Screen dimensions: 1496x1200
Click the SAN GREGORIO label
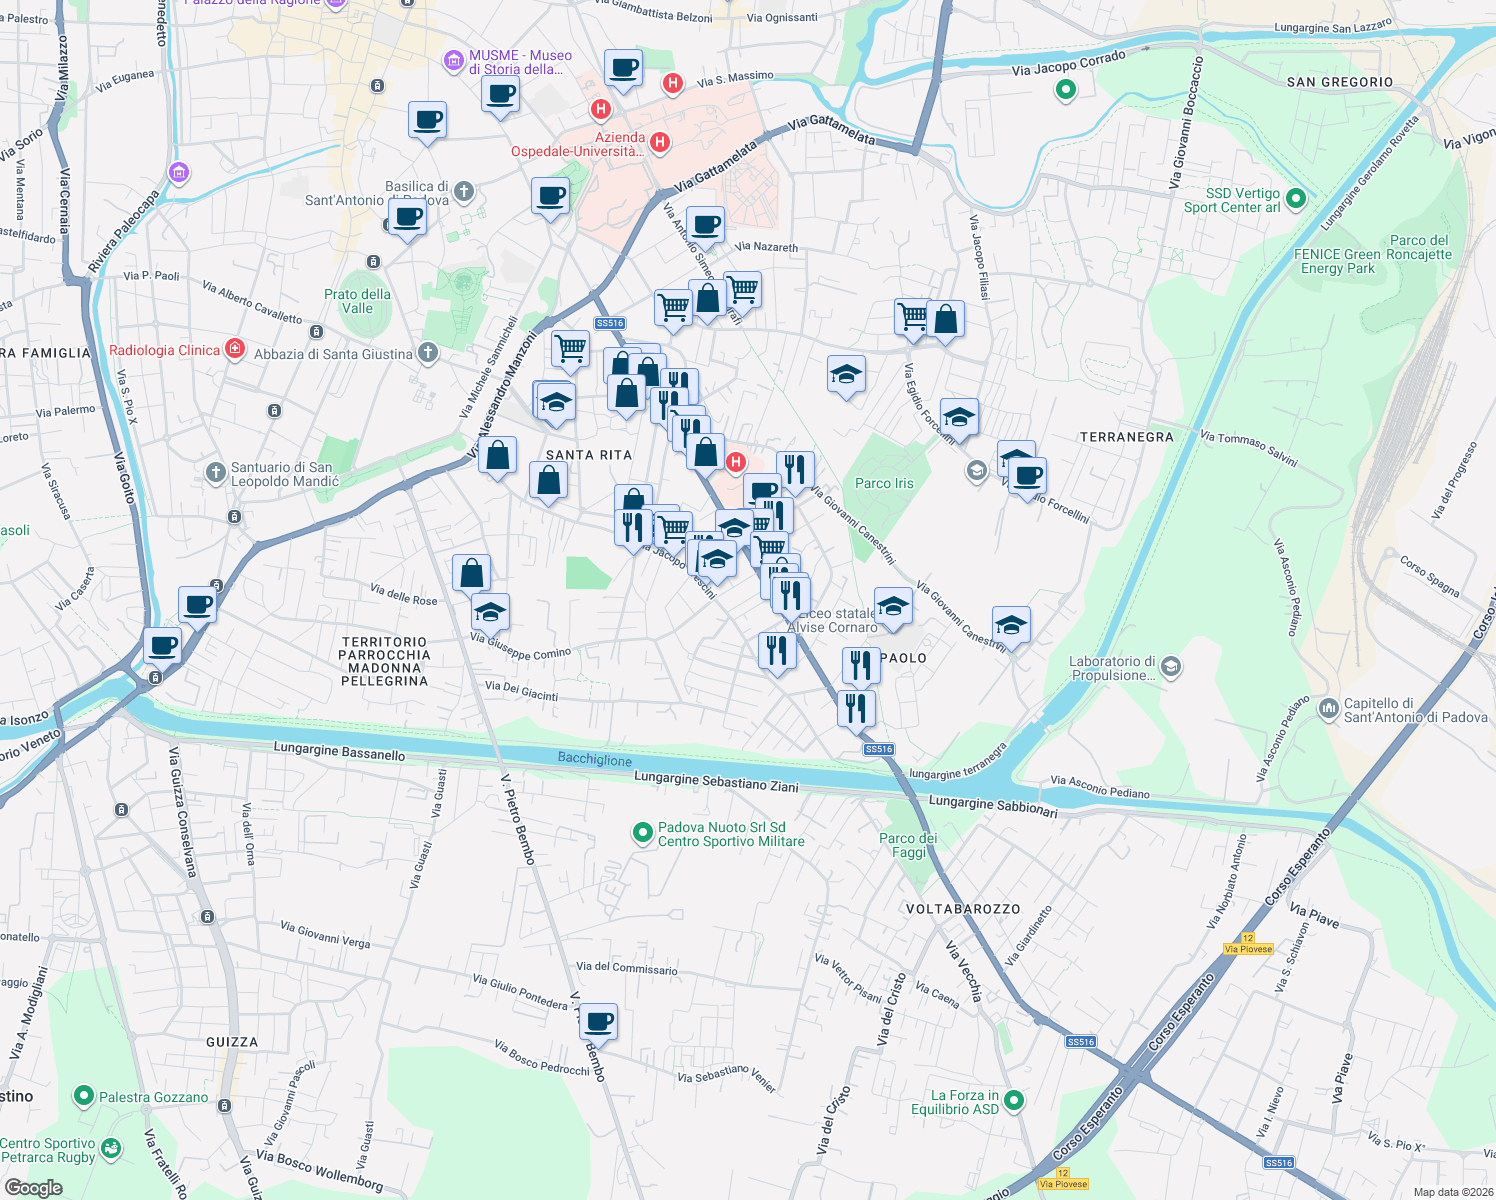tap(1340, 82)
